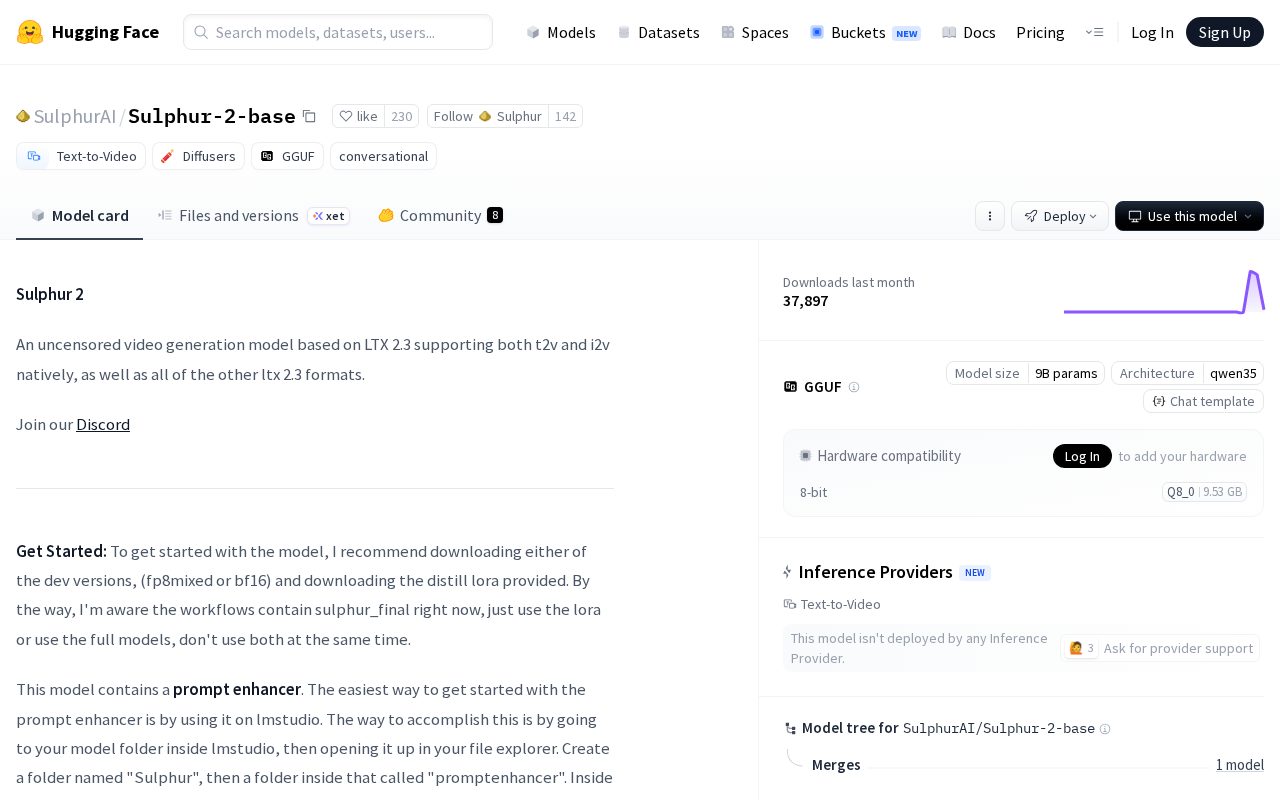Click the GGUF info icon
This screenshot has height=800, width=1280.
[854, 387]
